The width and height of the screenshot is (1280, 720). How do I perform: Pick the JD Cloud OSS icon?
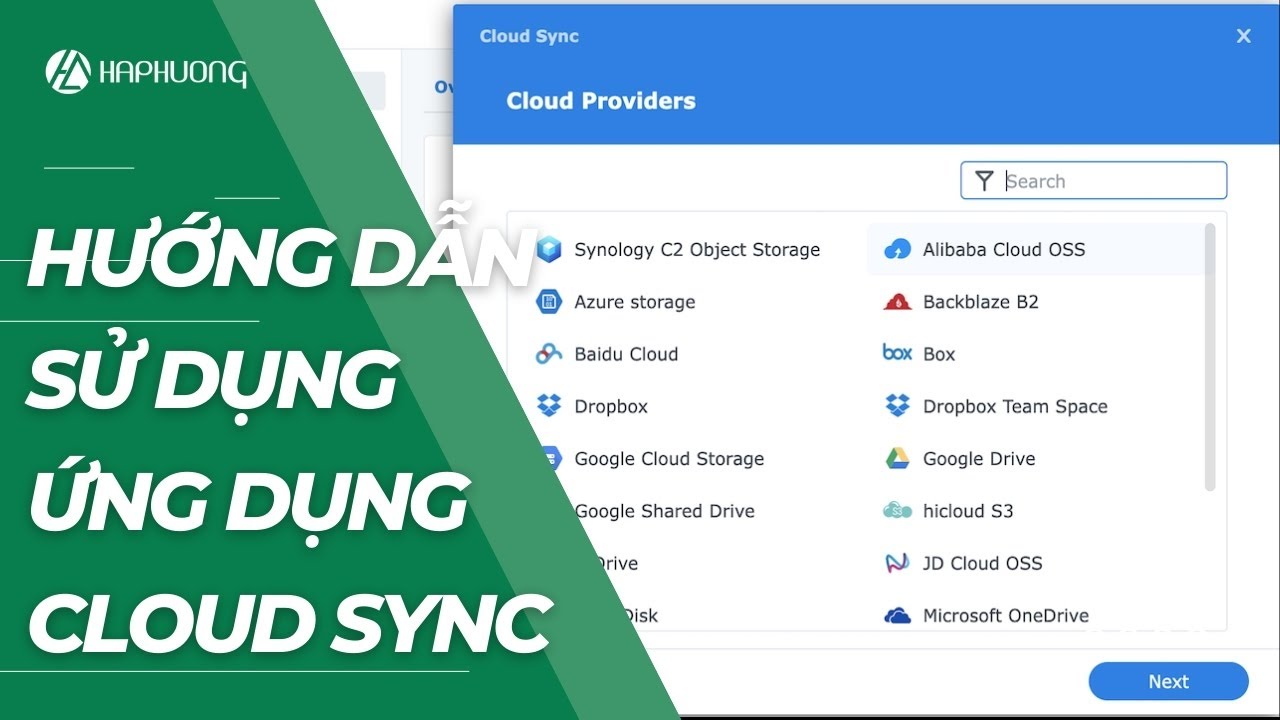click(x=898, y=563)
